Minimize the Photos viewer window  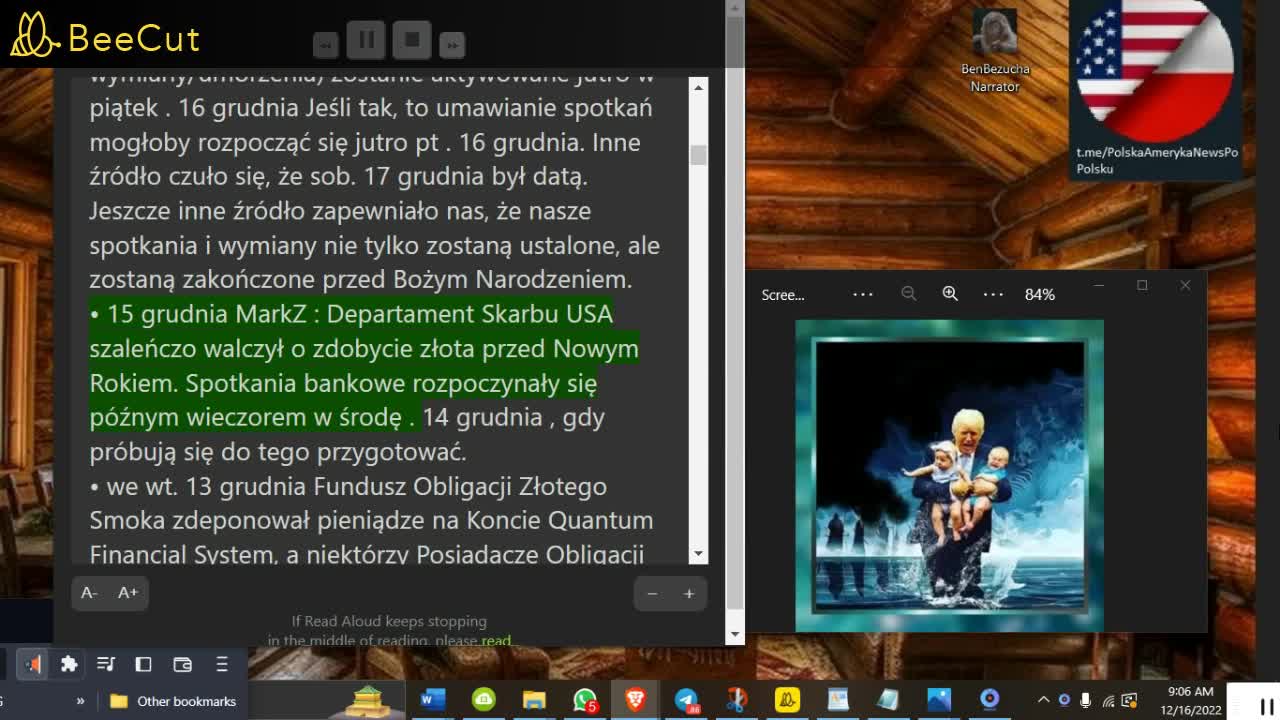[x=1099, y=286]
